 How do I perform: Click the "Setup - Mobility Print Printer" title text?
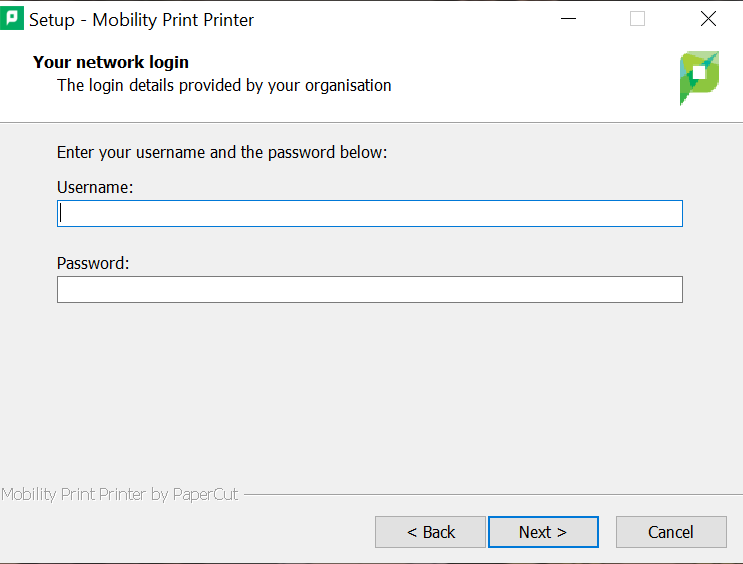pyautogui.click(x=141, y=20)
